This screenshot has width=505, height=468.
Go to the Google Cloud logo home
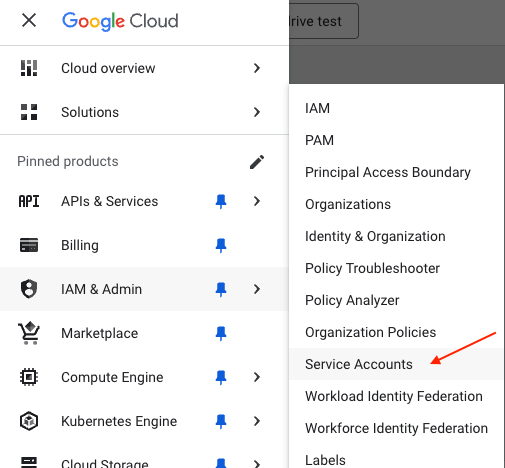pos(120,21)
